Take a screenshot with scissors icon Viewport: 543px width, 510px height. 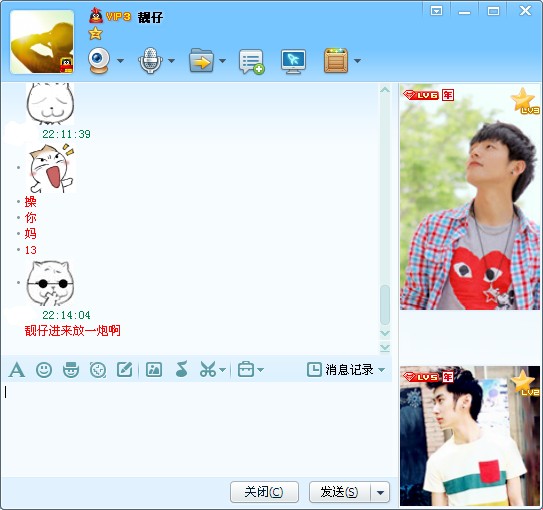[208, 369]
